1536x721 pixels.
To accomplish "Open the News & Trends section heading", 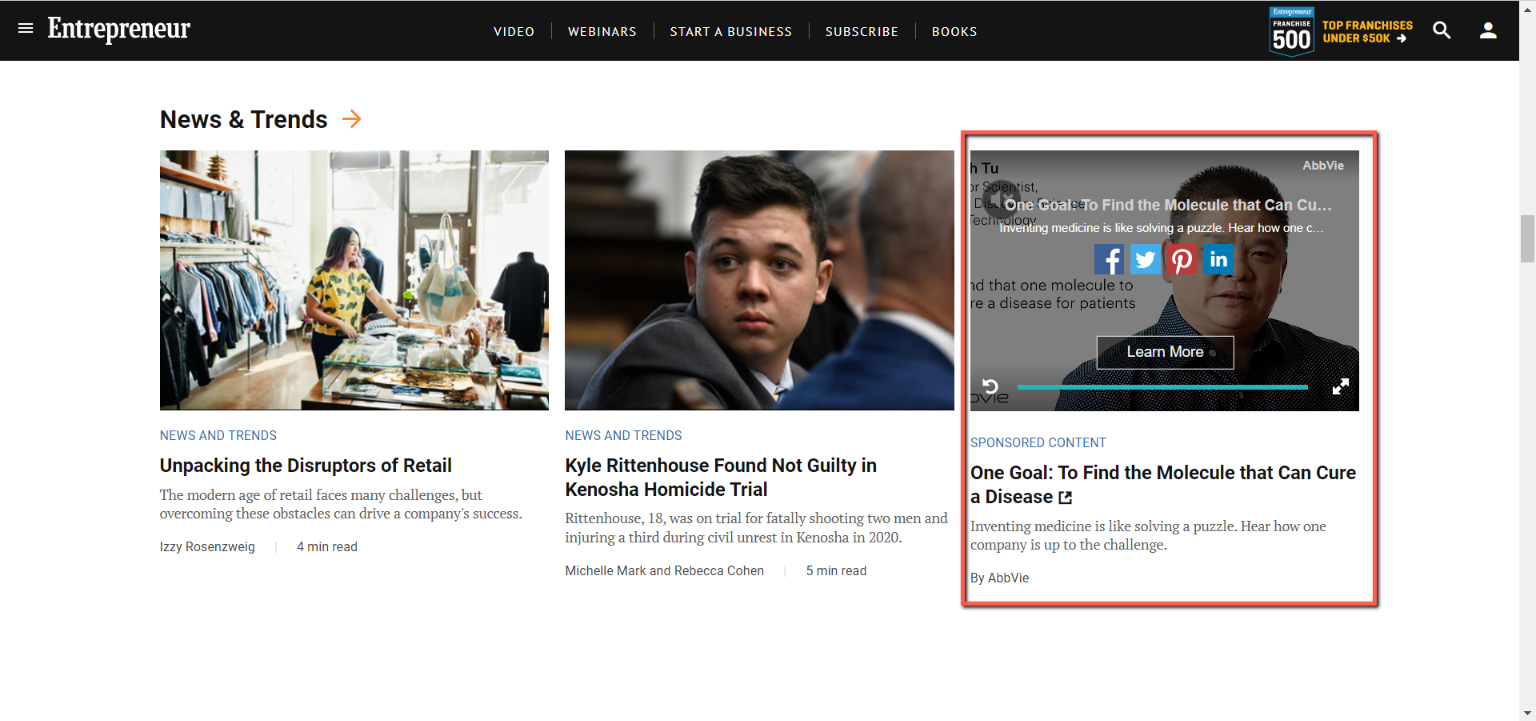I will 244,119.
